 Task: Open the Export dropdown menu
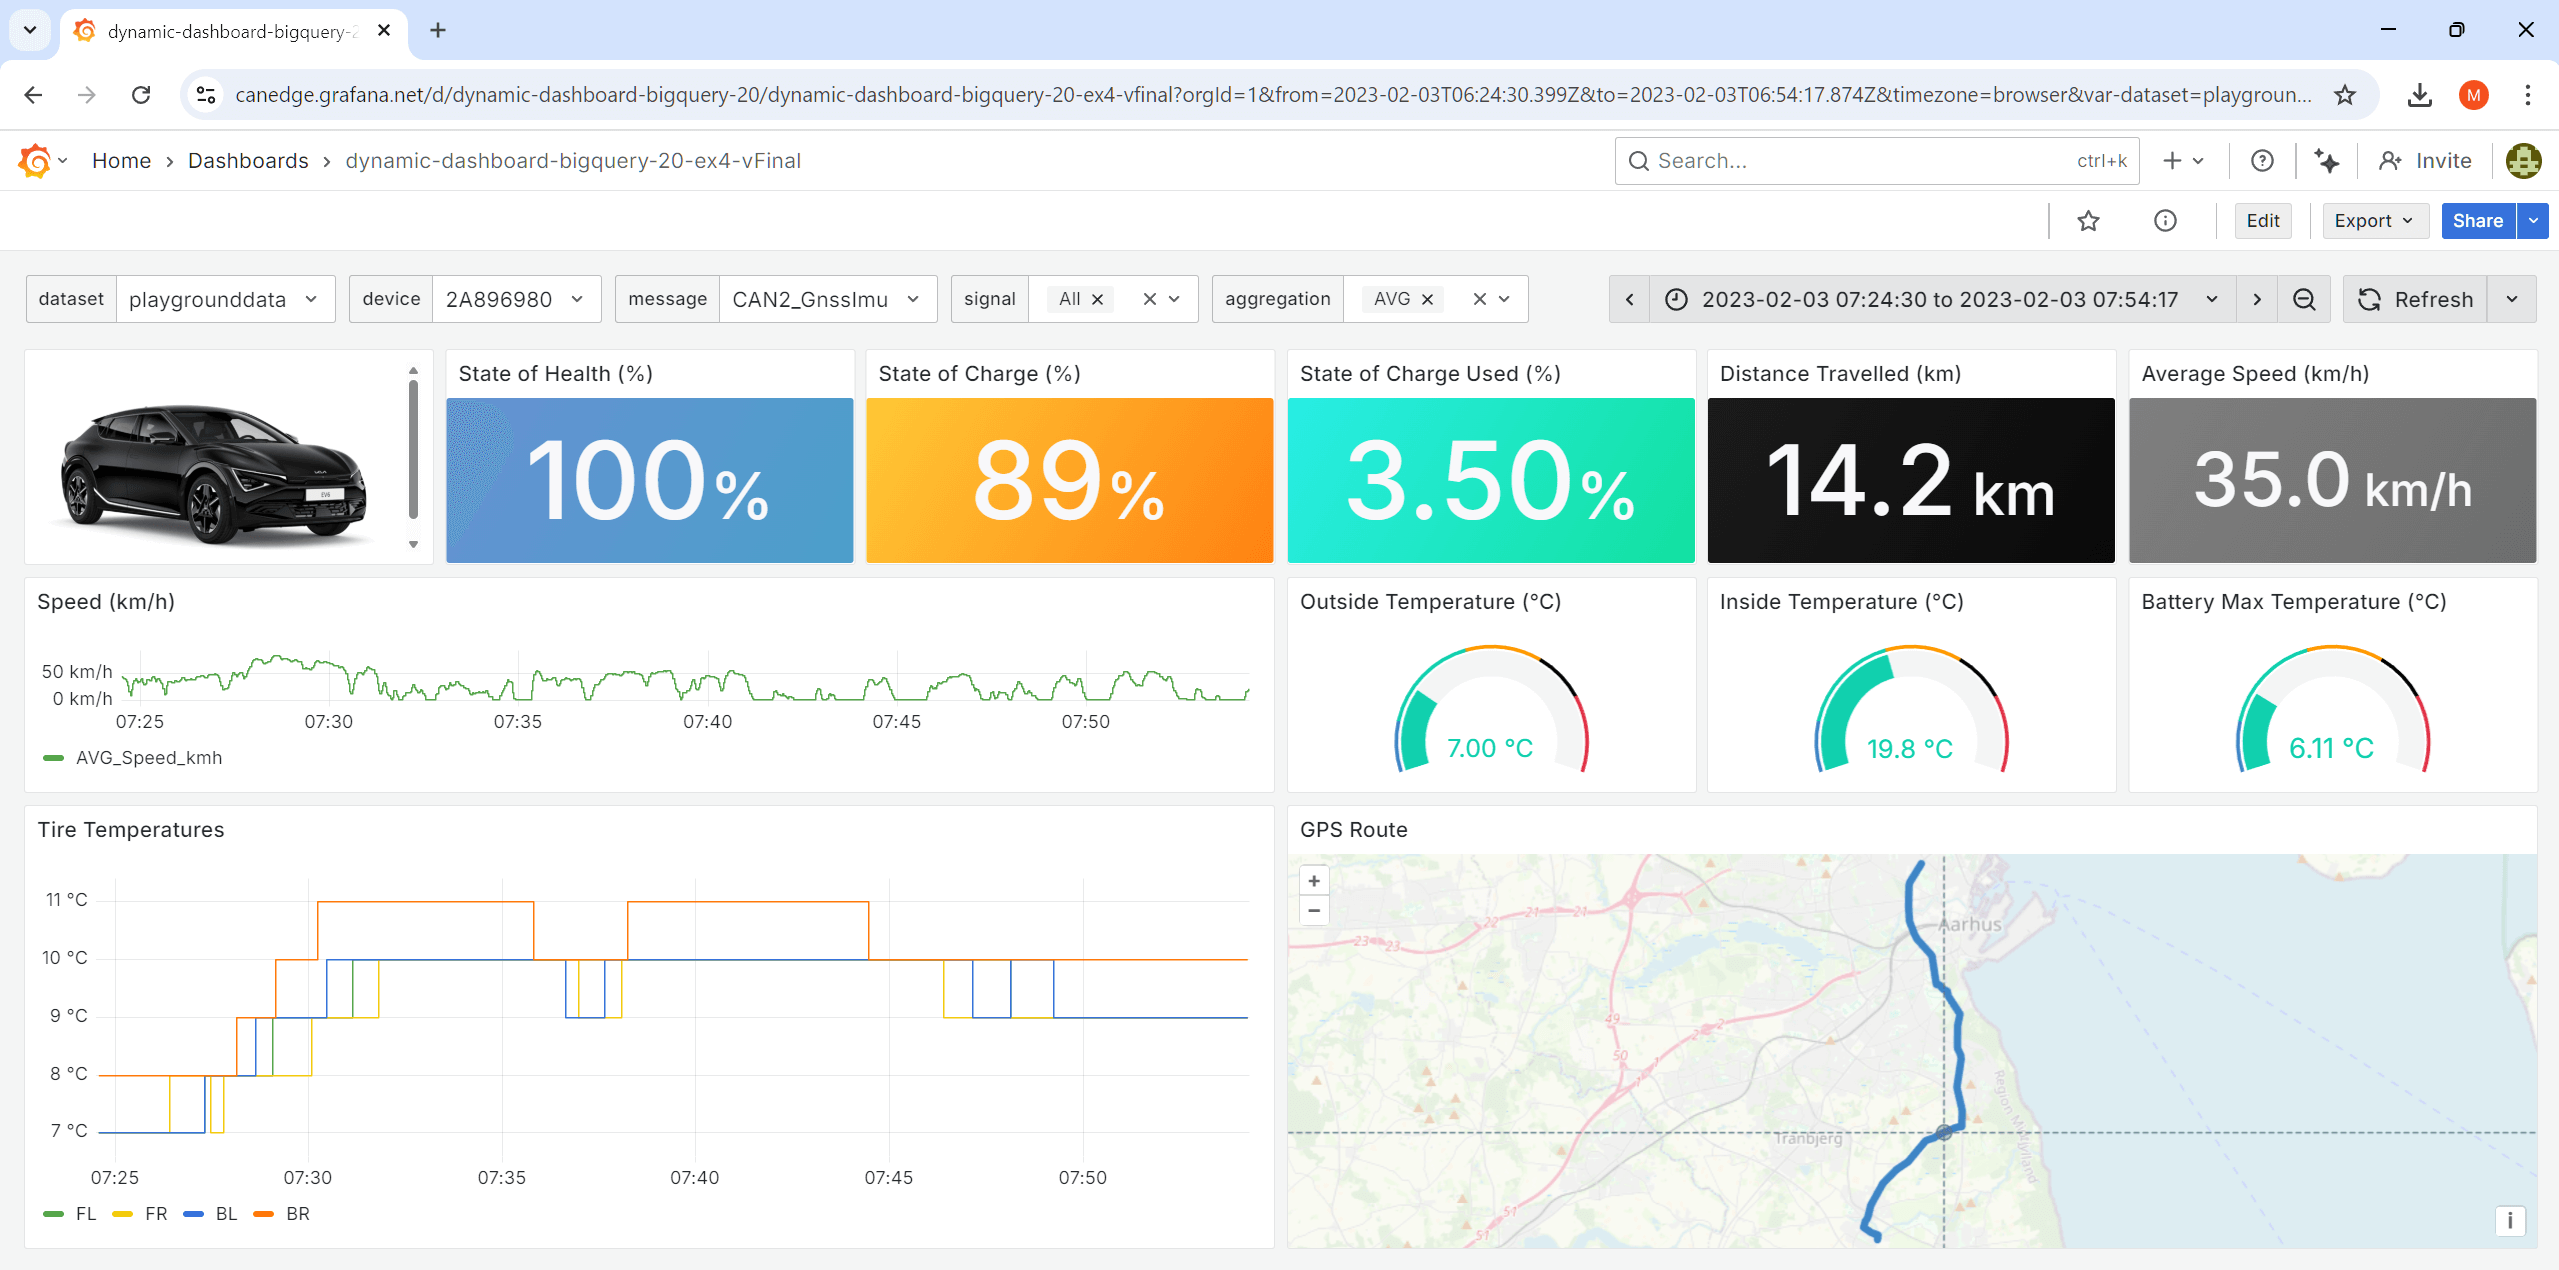click(2374, 221)
